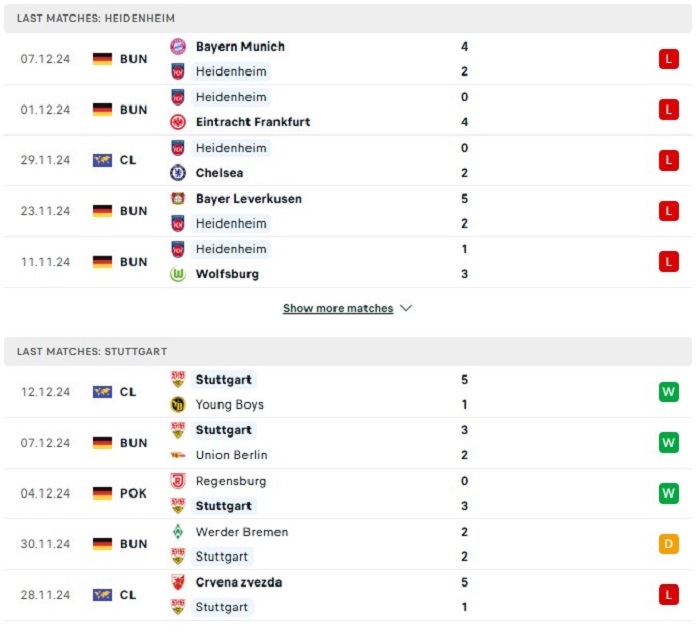Click the Werder Bremen diamond logo
The height and width of the screenshot is (631, 700).
[x=178, y=532]
